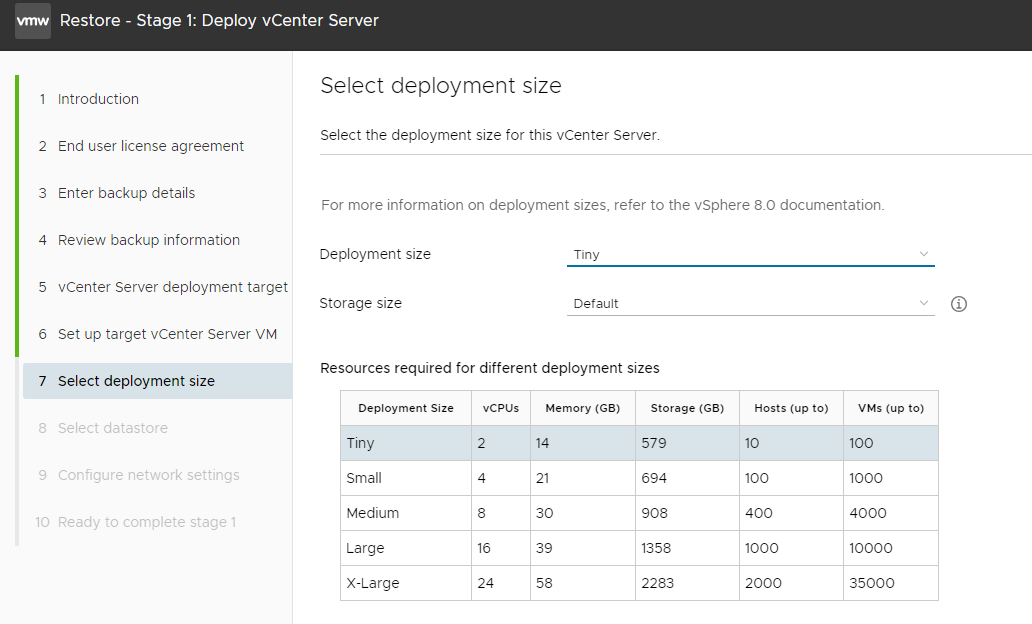Viewport: 1032px width, 624px height.
Task: Click the info icon beside Storage size
Action: (958, 303)
